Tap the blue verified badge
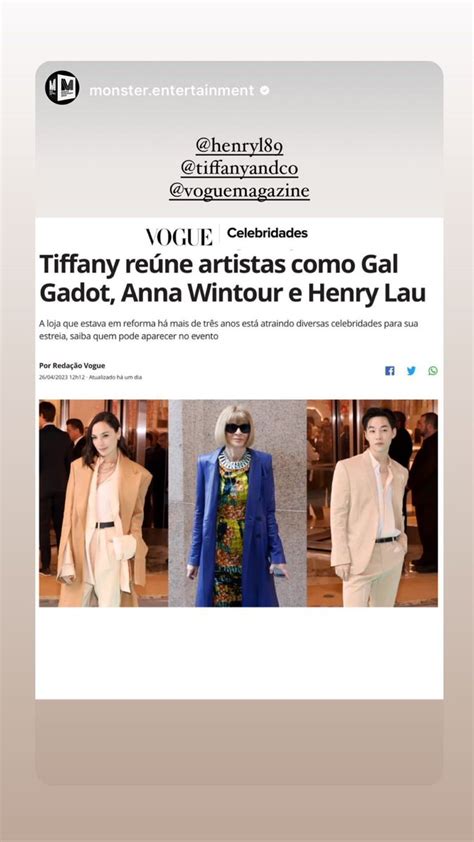The height and width of the screenshot is (842, 474). pos(264,90)
